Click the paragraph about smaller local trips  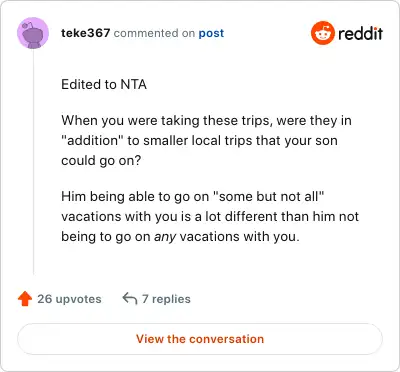(x=206, y=140)
